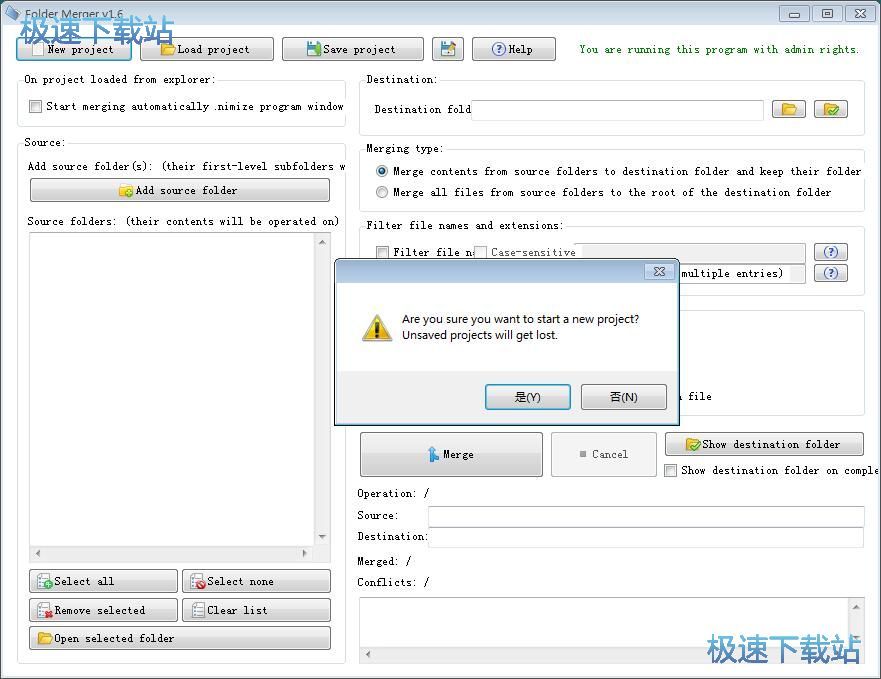Click the Destination progress field

coord(646,537)
